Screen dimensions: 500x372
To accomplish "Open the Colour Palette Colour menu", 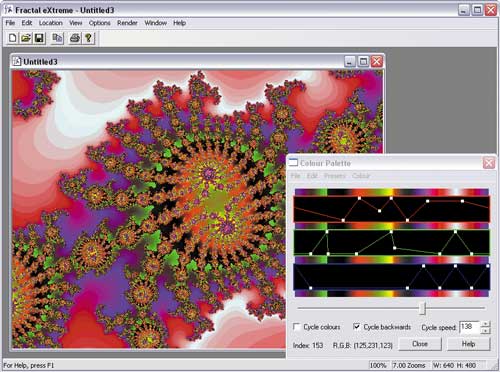I will click(x=361, y=176).
